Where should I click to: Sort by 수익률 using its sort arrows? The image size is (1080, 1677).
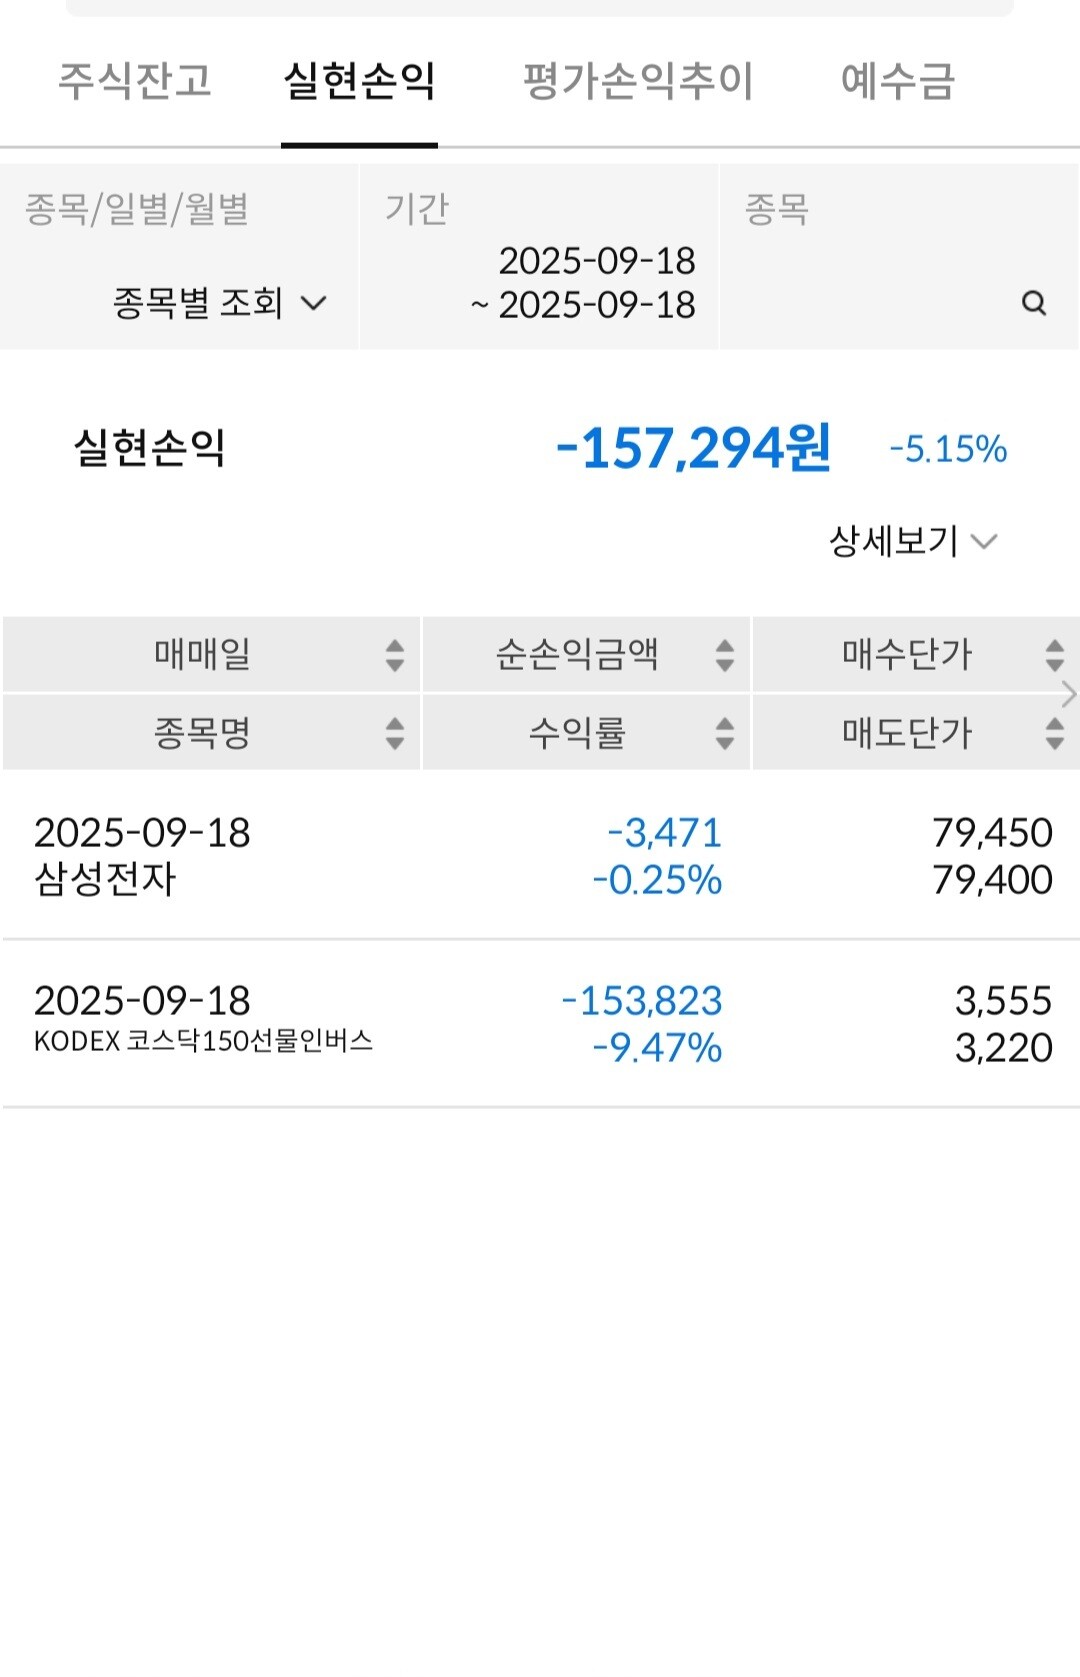click(725, 733)
